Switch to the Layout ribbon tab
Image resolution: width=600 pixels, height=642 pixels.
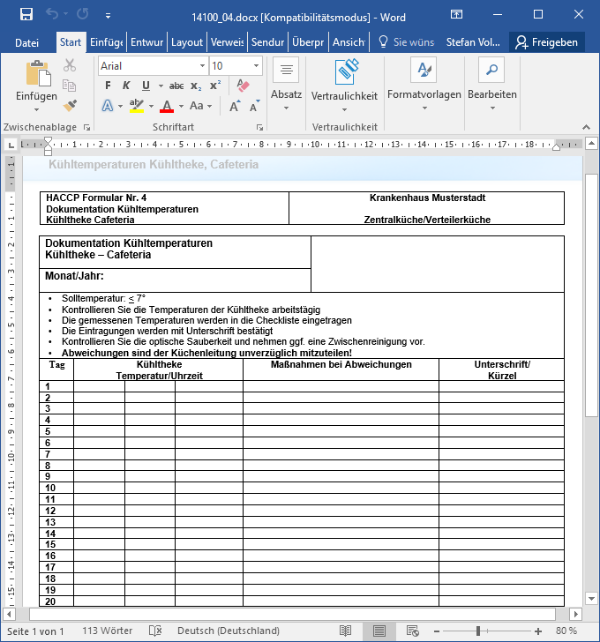[x=187, y=43]
